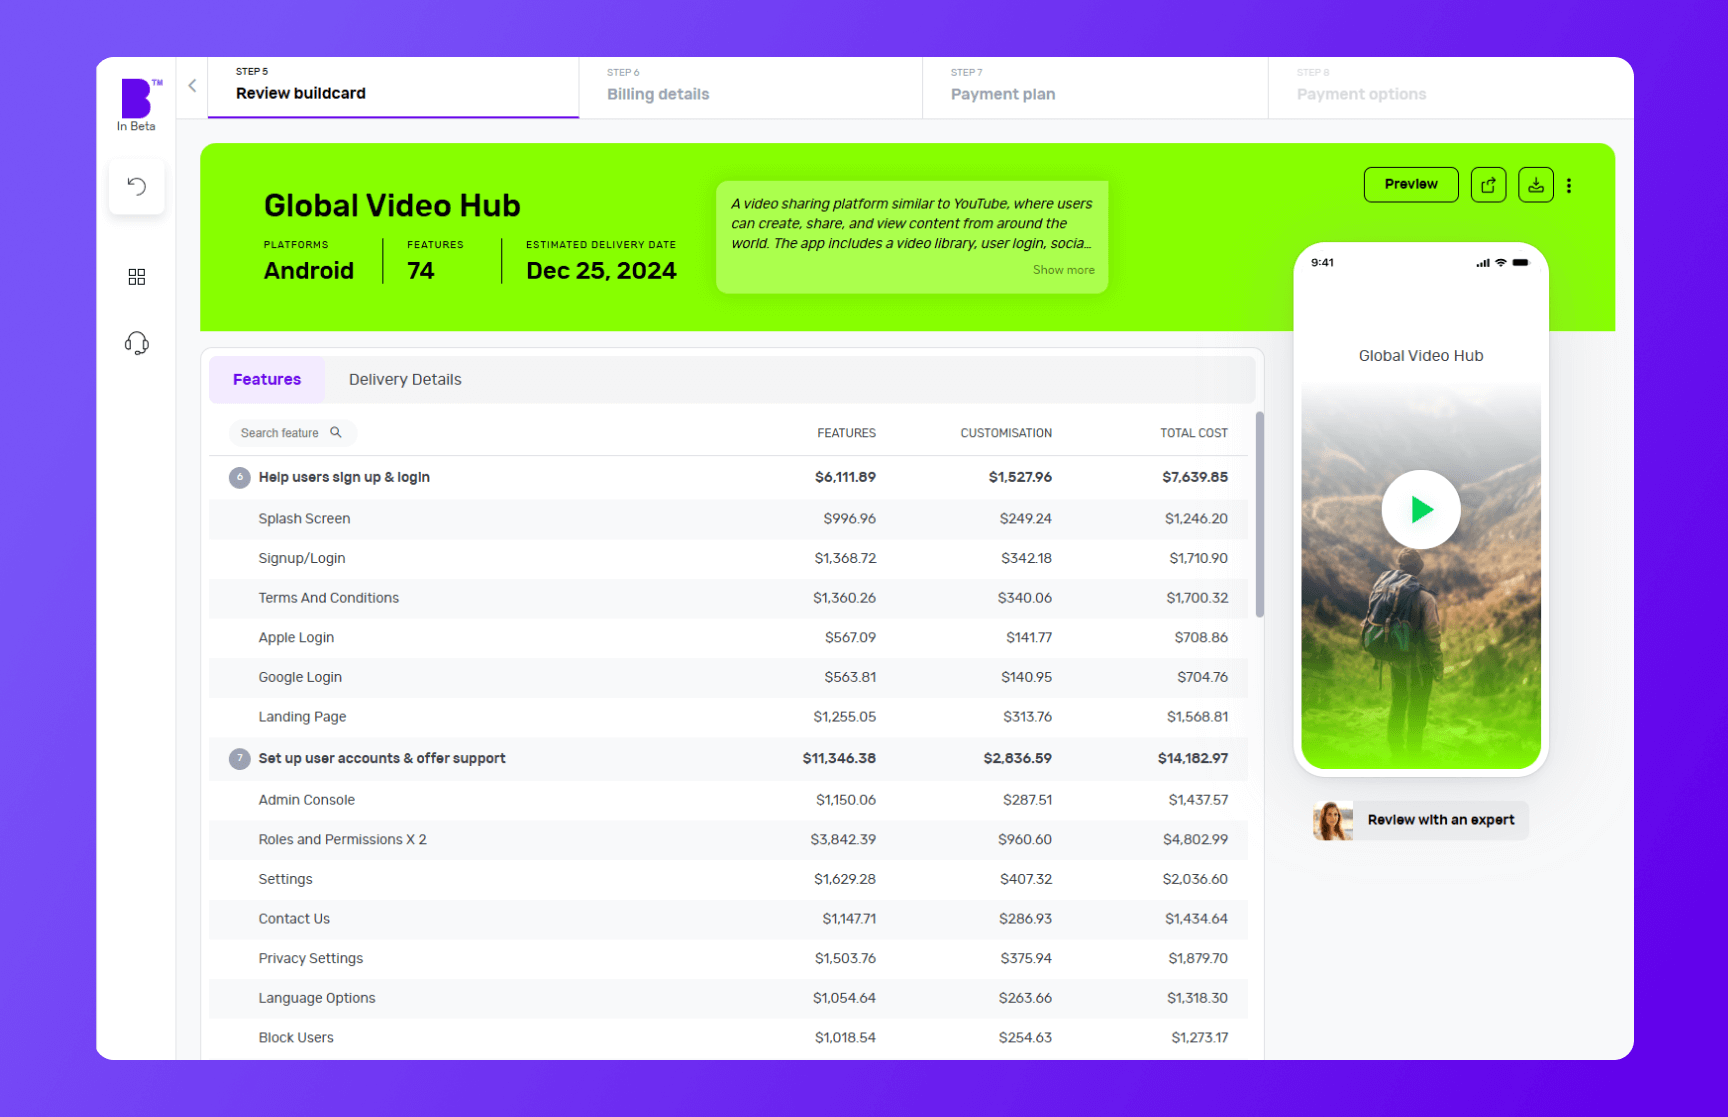Screen dimensions: 1728x1117
Task: Open Step 5 Review buildcard tab
Action: [393, 87]
